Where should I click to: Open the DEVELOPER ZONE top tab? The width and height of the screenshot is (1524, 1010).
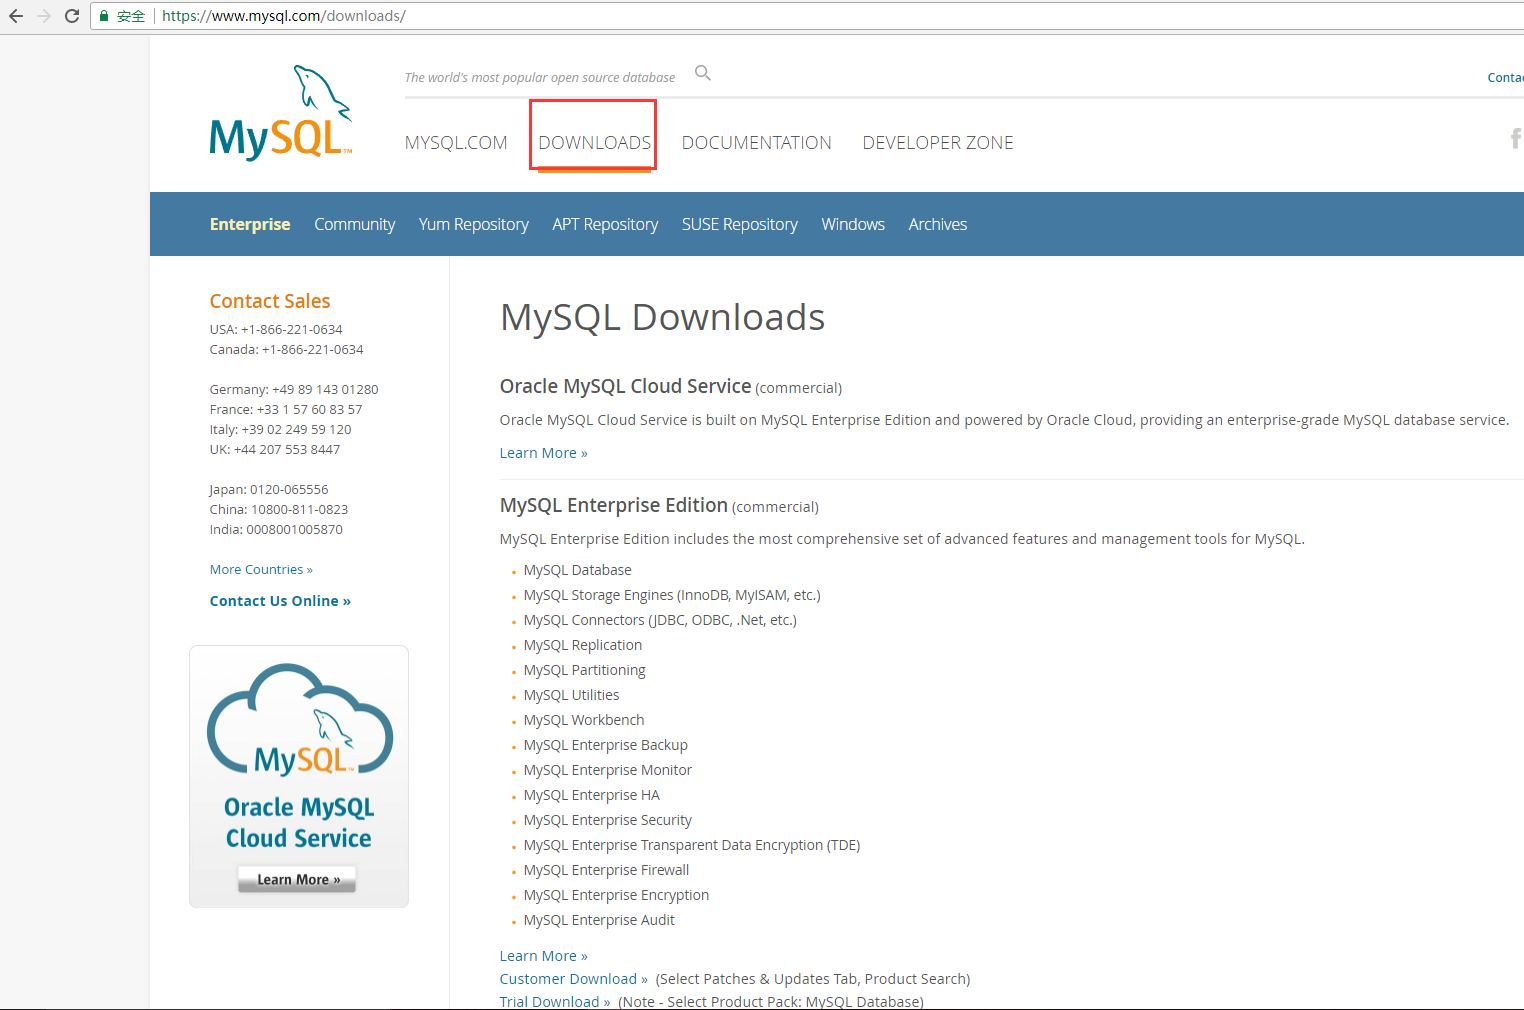pyautogui.click(x=938, y=143)
